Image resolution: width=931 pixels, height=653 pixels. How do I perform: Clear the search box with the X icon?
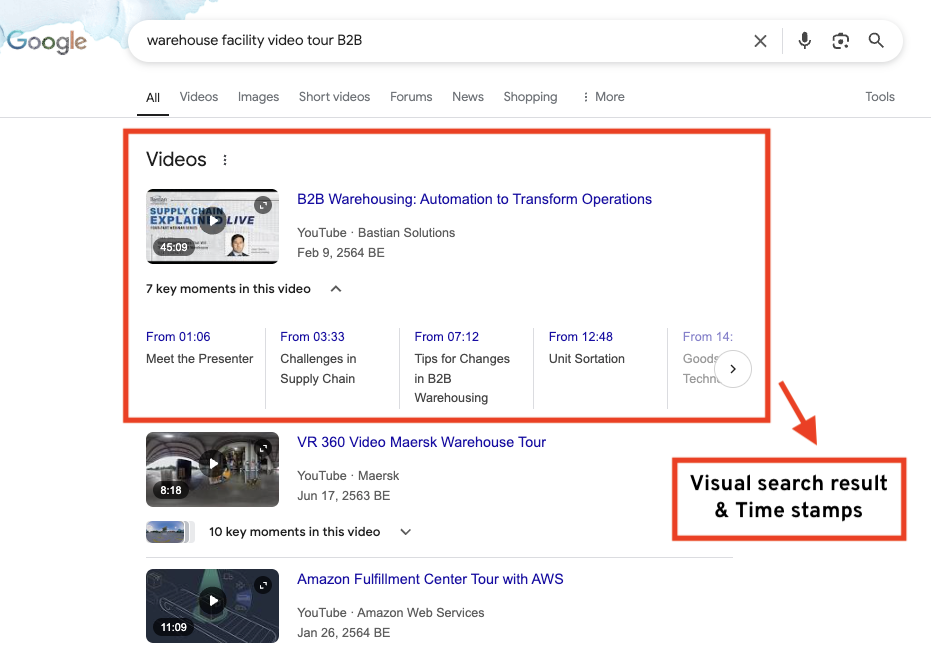[760, 41]
